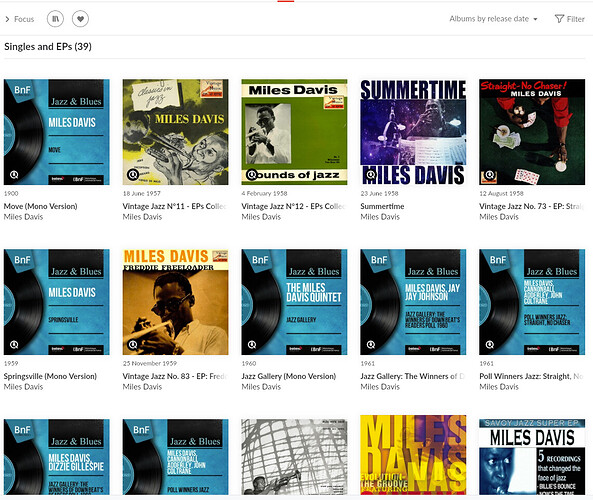The image size is (593, 500).
Task: Click the Vintage Jazz N°11 title link
Action: coord(174,206)
